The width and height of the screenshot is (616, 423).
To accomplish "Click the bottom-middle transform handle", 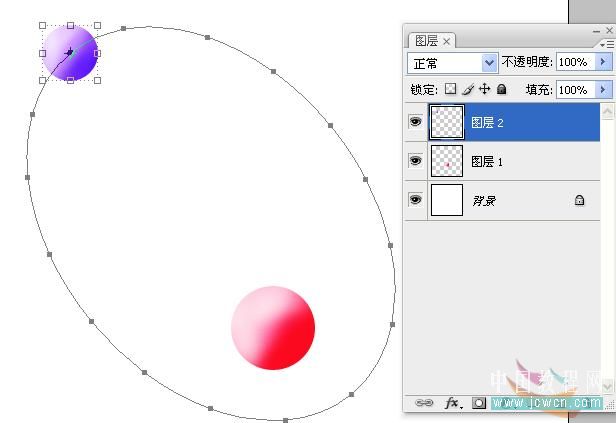I will [70, 81].
